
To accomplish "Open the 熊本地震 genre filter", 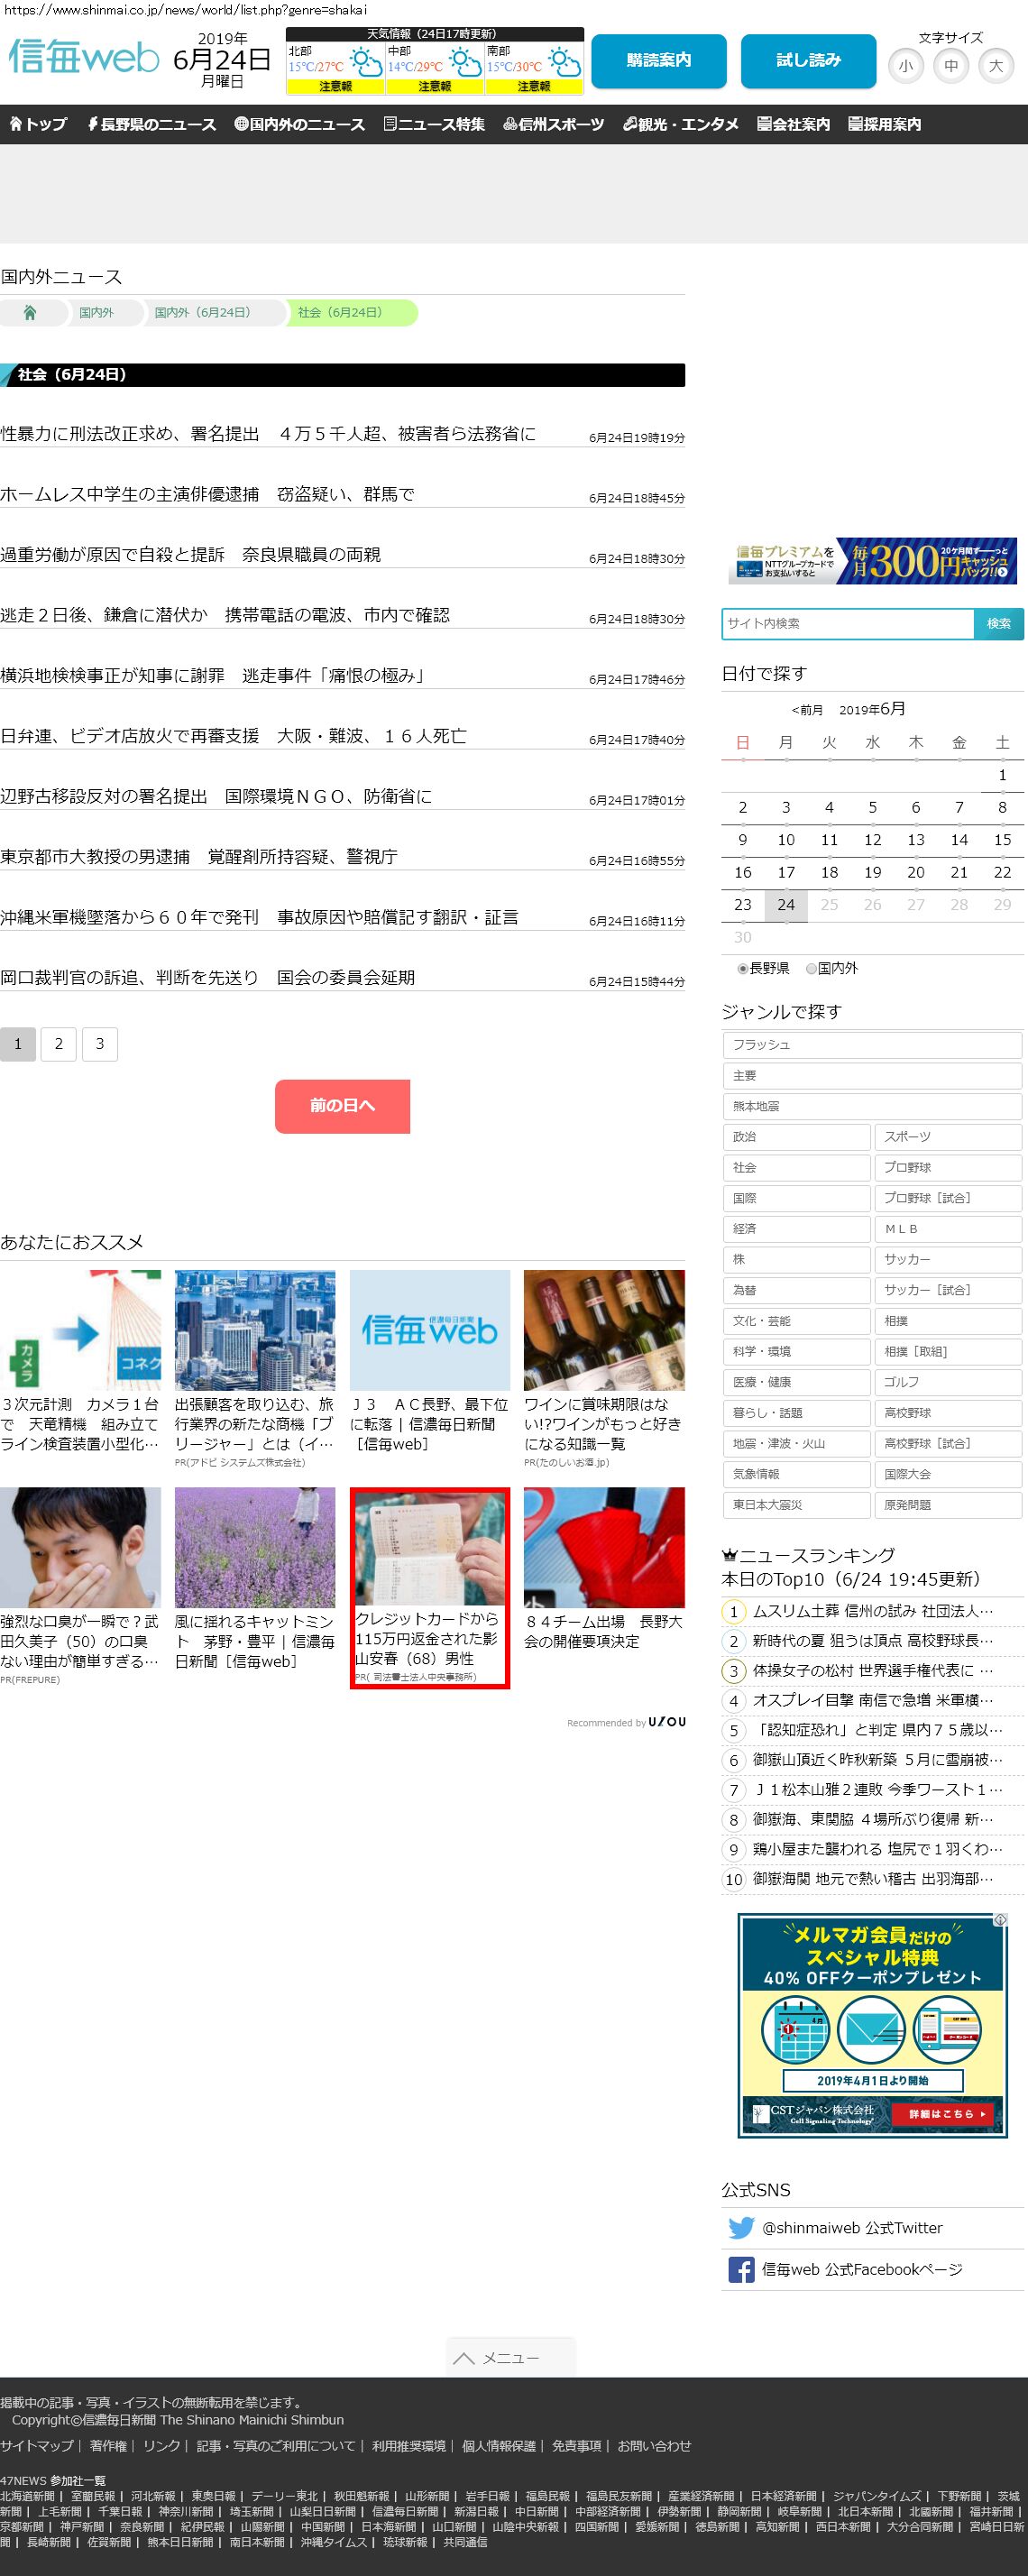I will [x=872, y=1106].
